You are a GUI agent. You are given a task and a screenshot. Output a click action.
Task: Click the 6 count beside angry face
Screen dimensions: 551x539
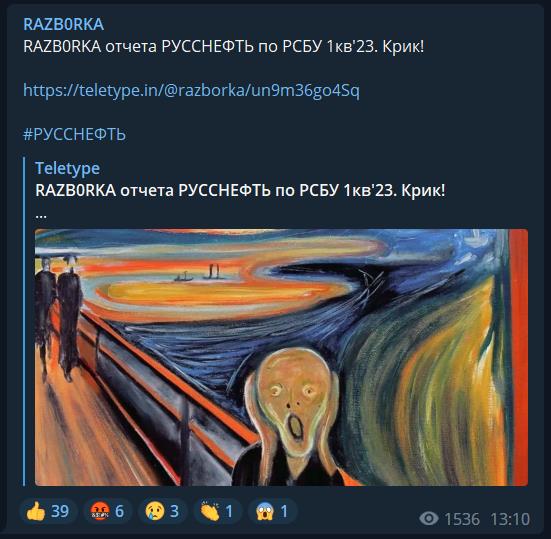(119, 511)
